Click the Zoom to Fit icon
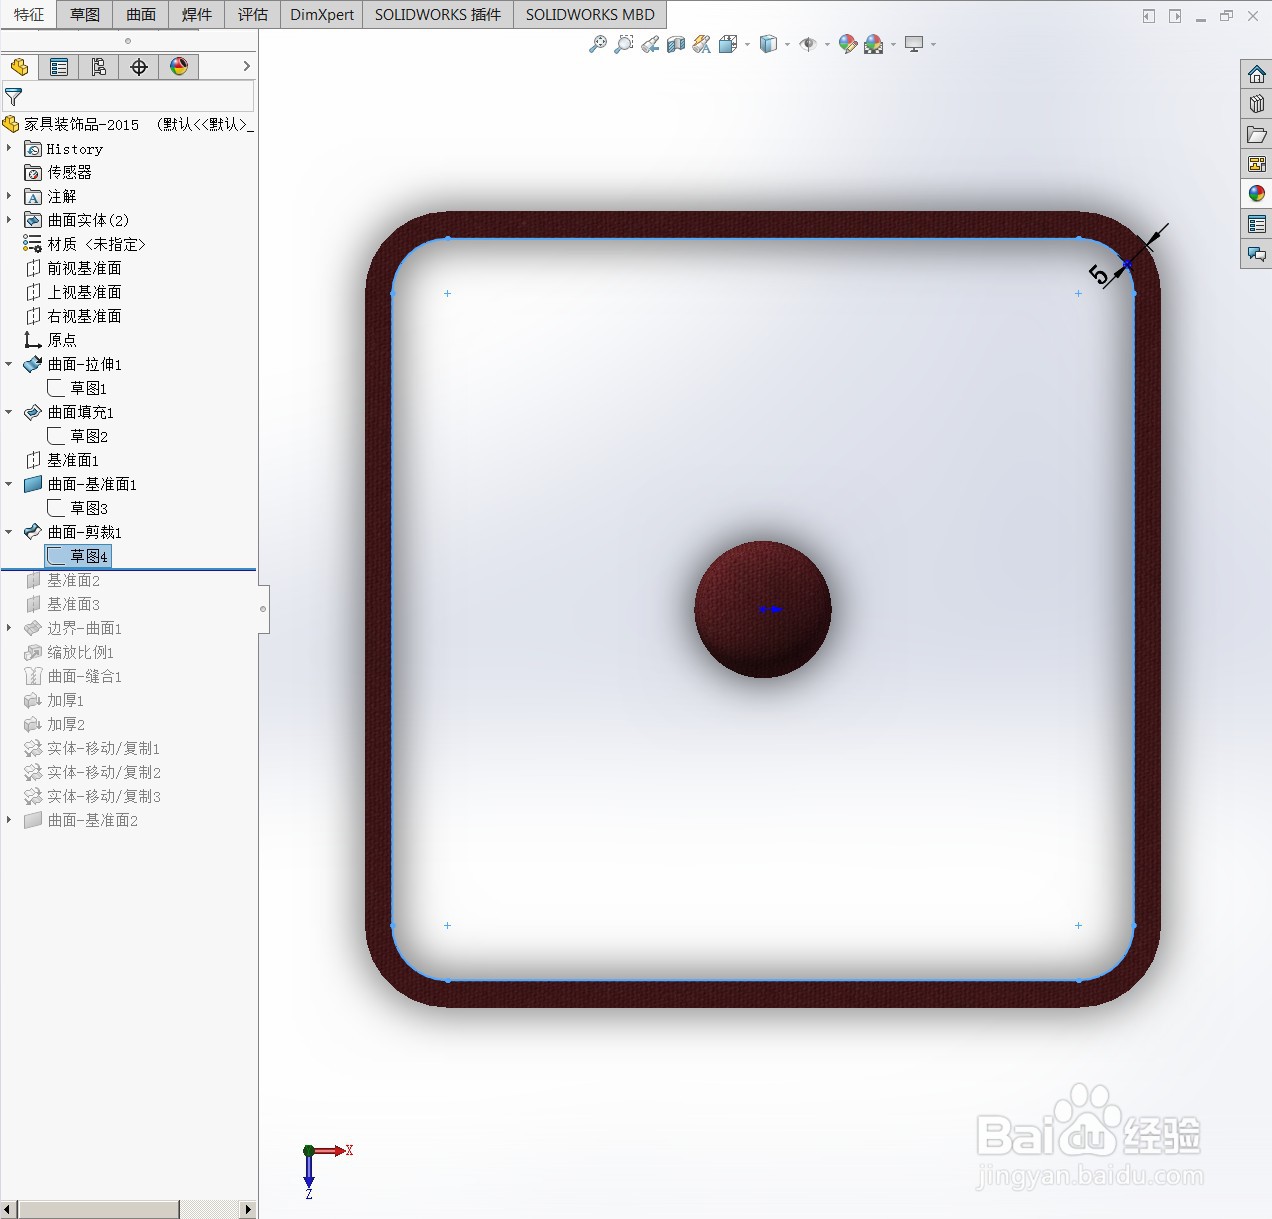 pyautogui.click(x=598, y=44)
